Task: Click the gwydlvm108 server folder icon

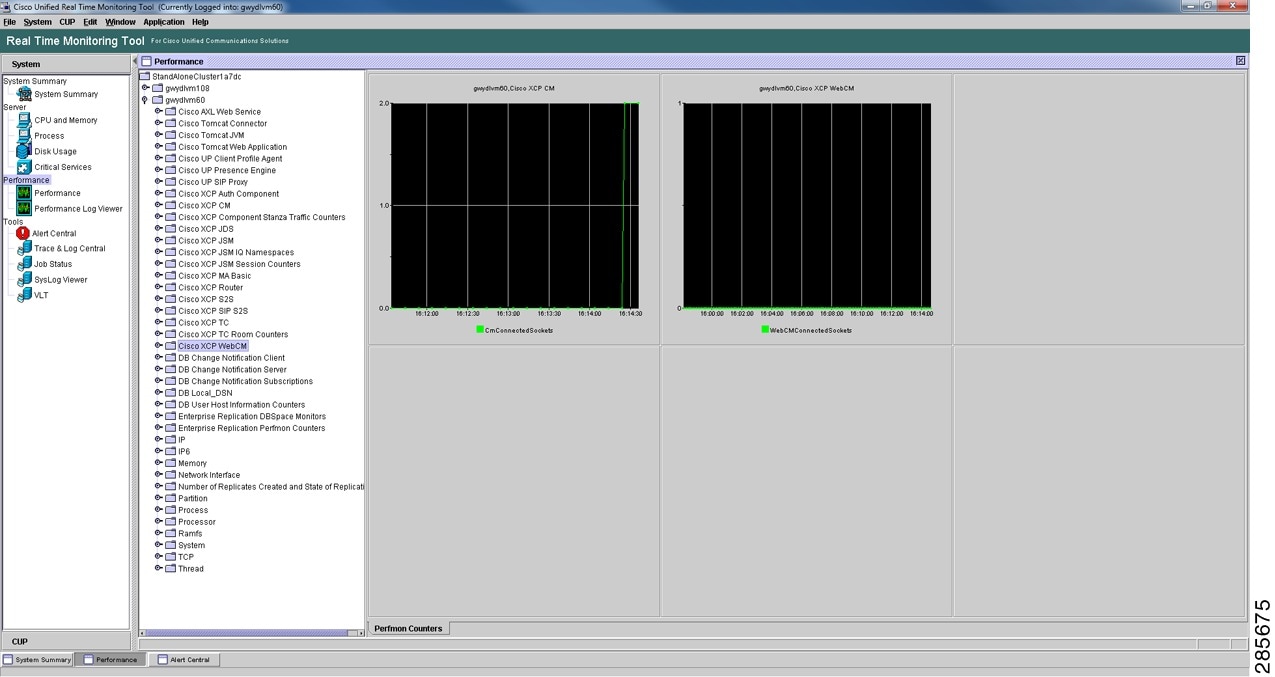Action: tap(157, 88)
